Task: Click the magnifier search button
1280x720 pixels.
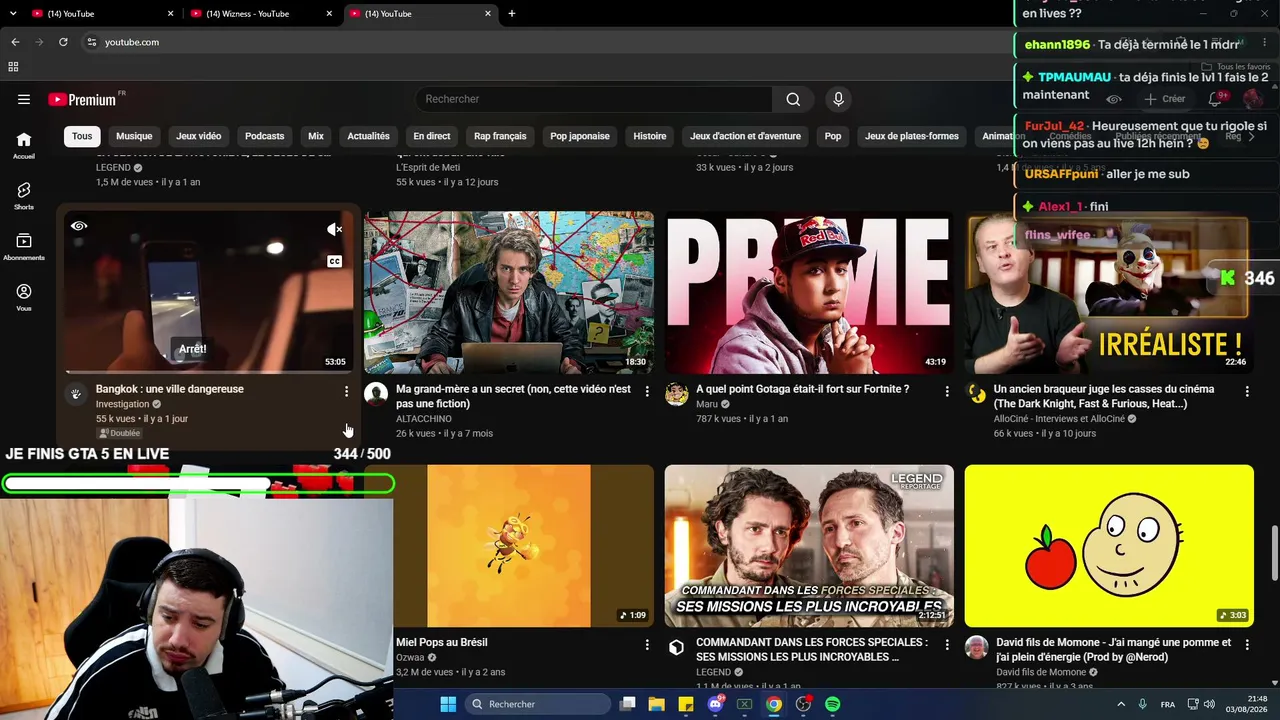Action: (793, 99)
